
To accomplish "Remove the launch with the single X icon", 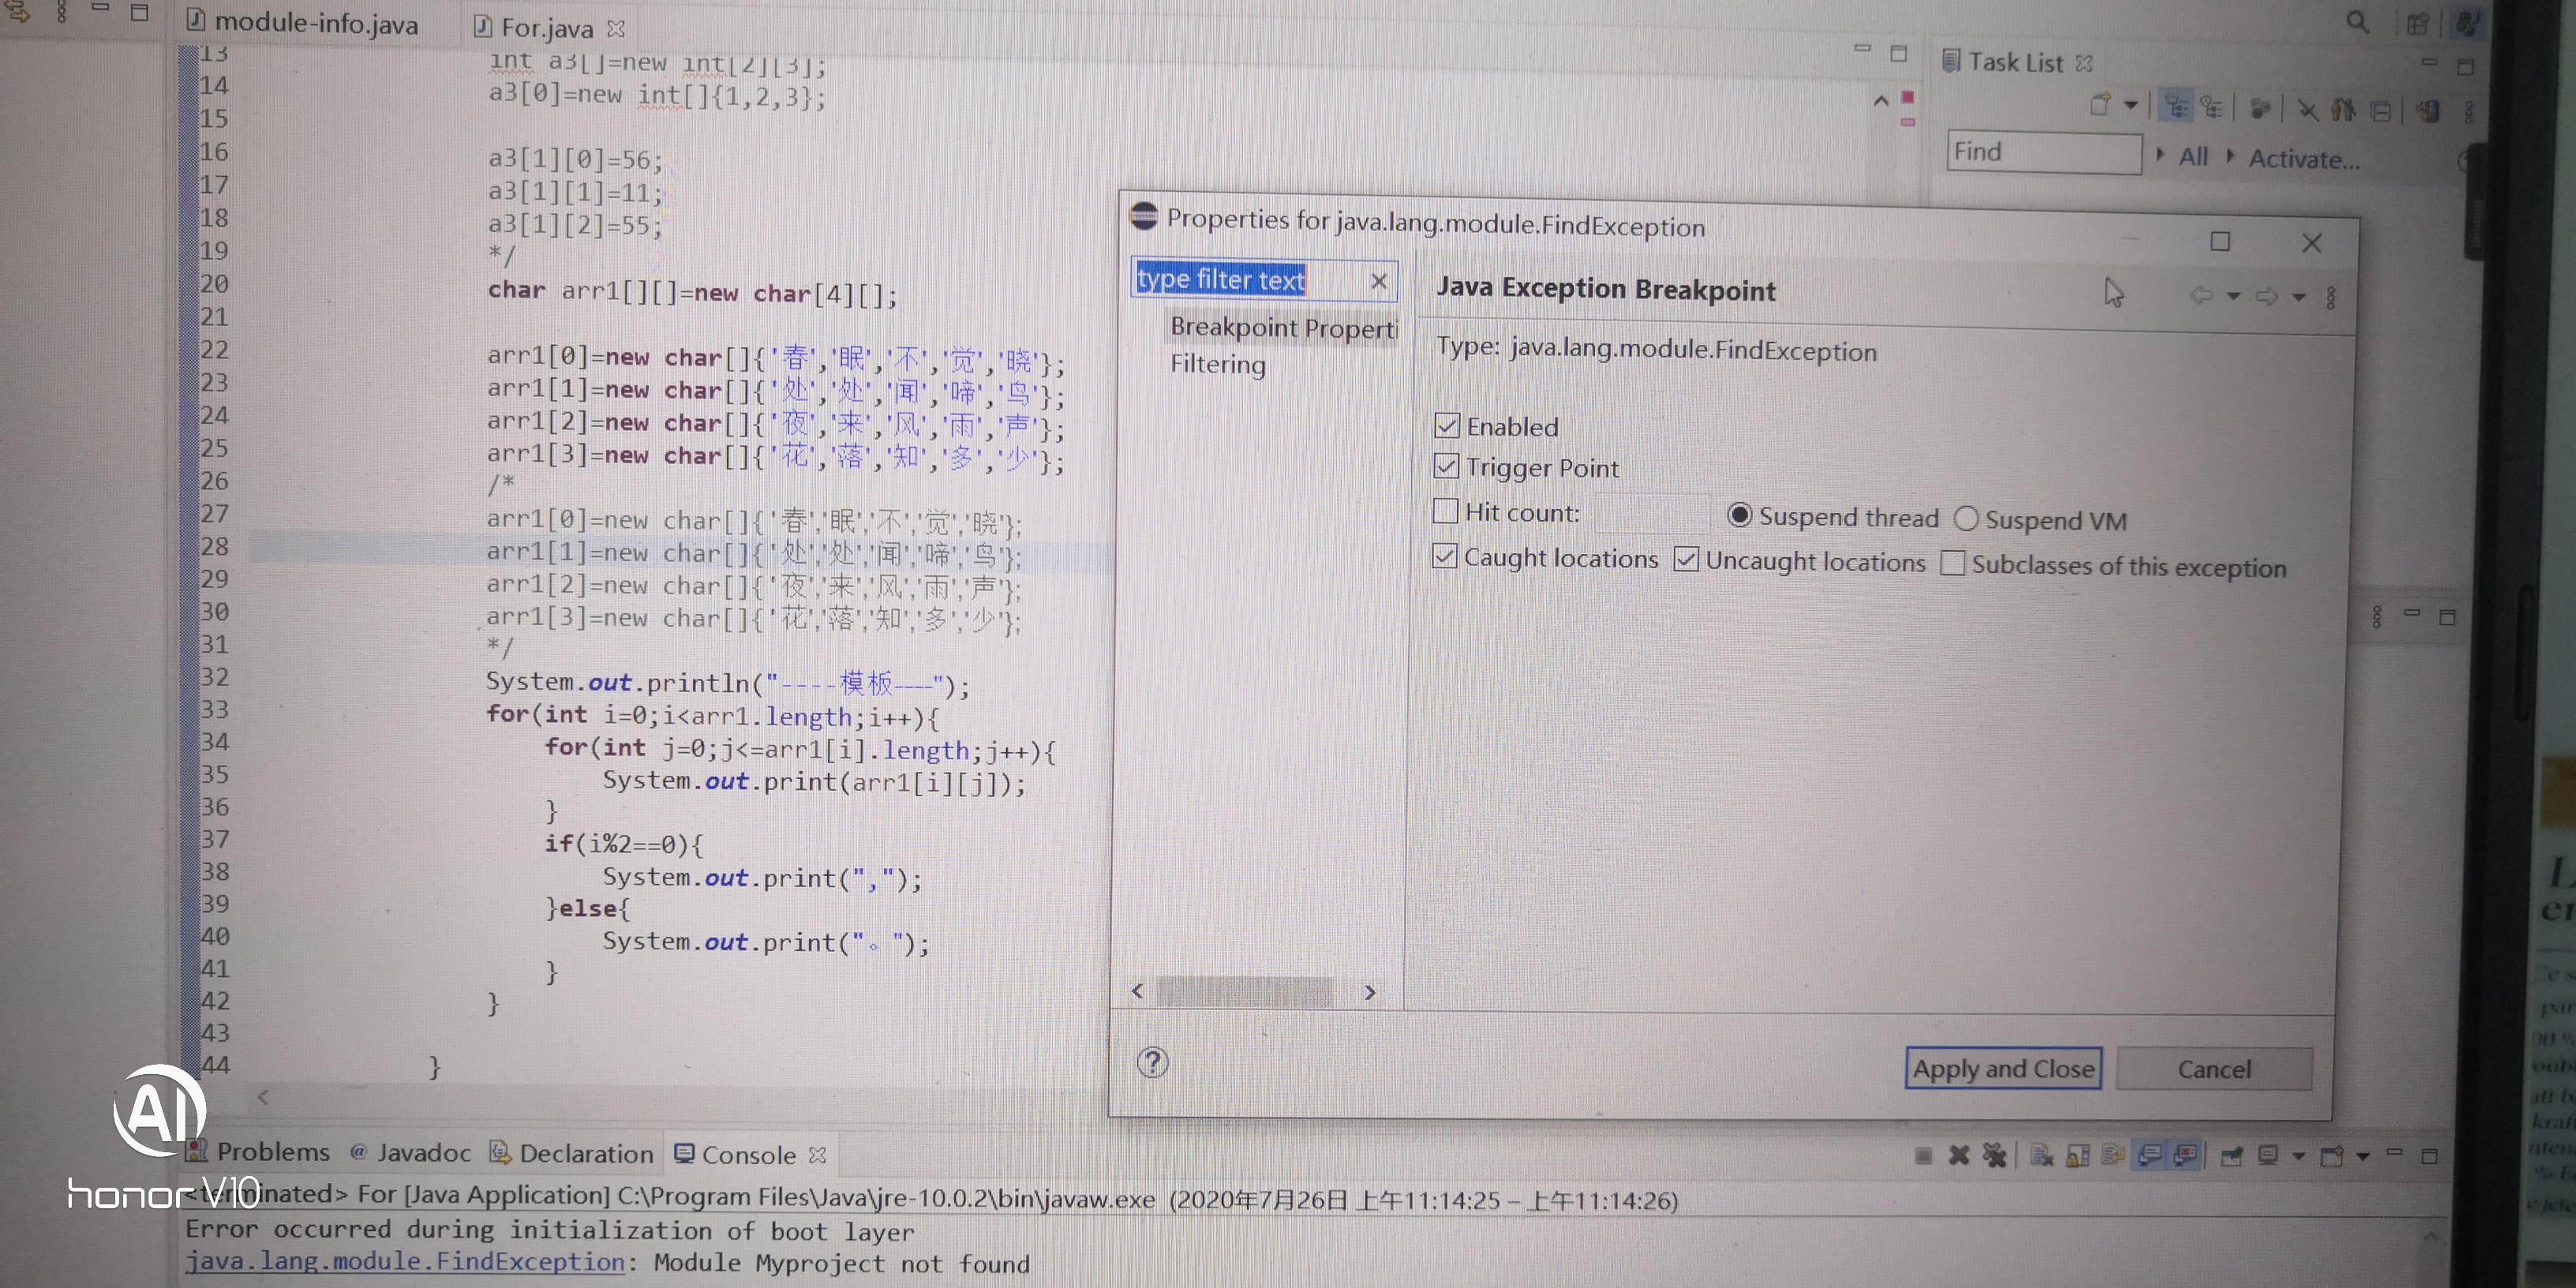I will click(1959, 1155).
